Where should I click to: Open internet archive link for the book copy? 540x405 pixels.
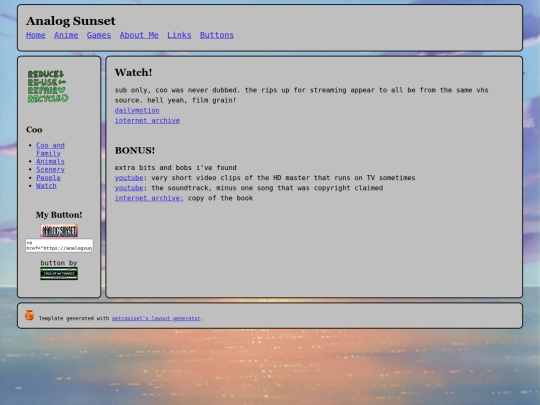[149, 198]
